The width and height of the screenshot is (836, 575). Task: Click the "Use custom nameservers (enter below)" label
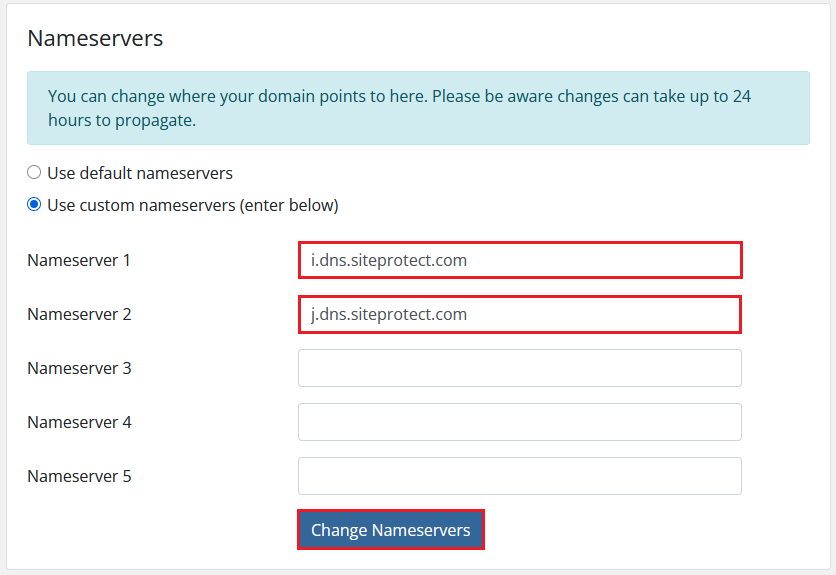tap(193, 205)
